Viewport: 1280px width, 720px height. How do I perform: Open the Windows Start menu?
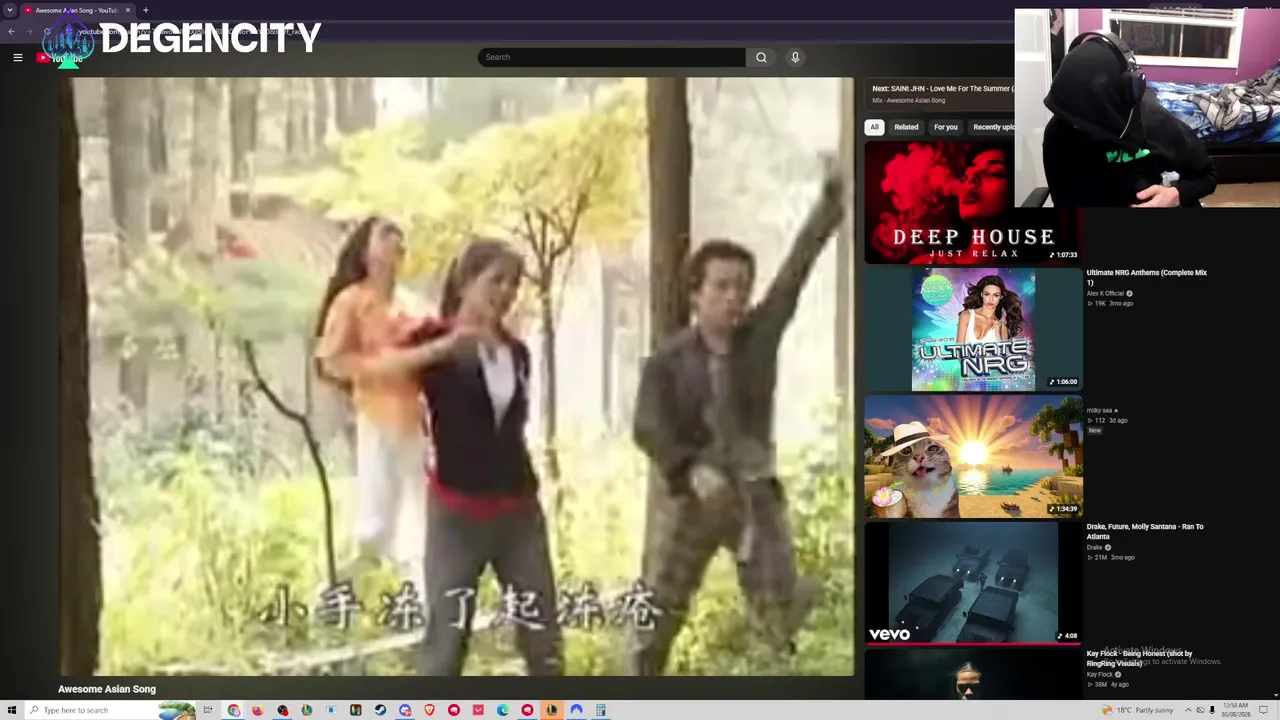[x=11, y=710]
